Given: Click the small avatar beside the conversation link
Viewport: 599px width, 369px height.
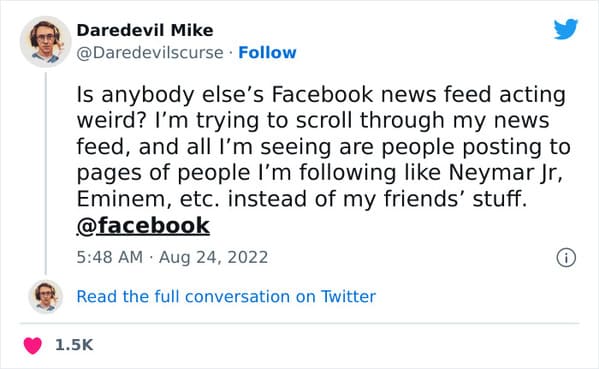Looking at the screenshot, I should [45, 296].
